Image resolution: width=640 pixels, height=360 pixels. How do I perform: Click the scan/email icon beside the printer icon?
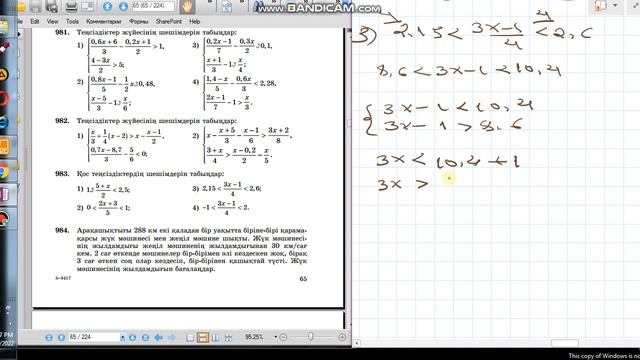[88, 7]
